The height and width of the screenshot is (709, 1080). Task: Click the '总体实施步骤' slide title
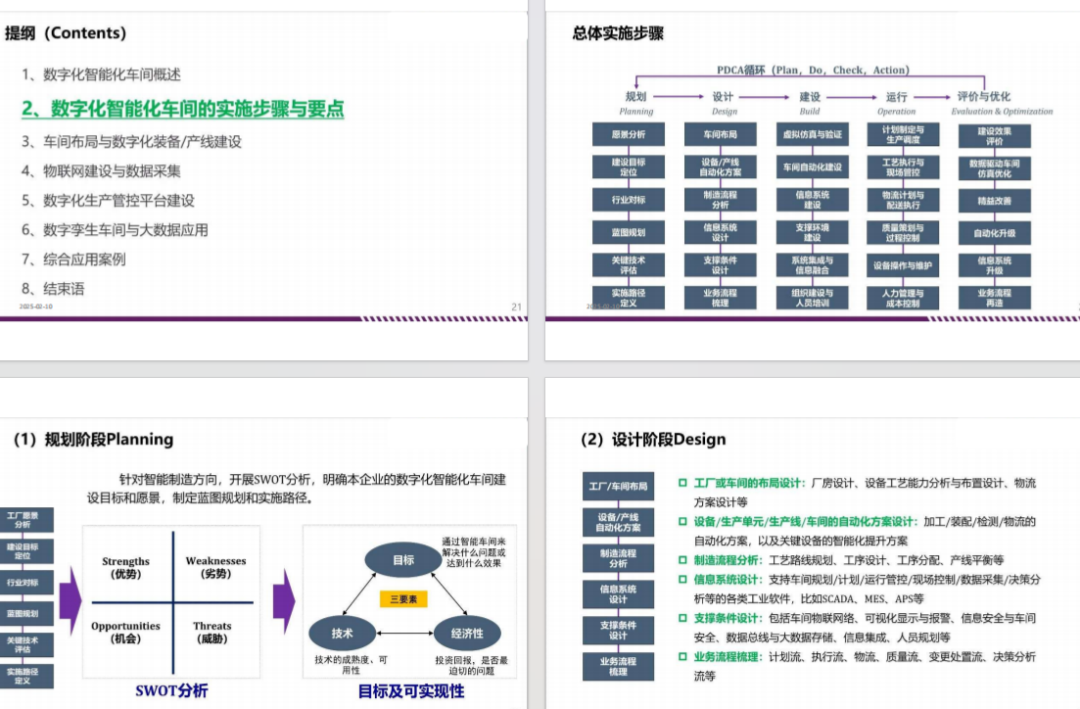pos(618,33)
